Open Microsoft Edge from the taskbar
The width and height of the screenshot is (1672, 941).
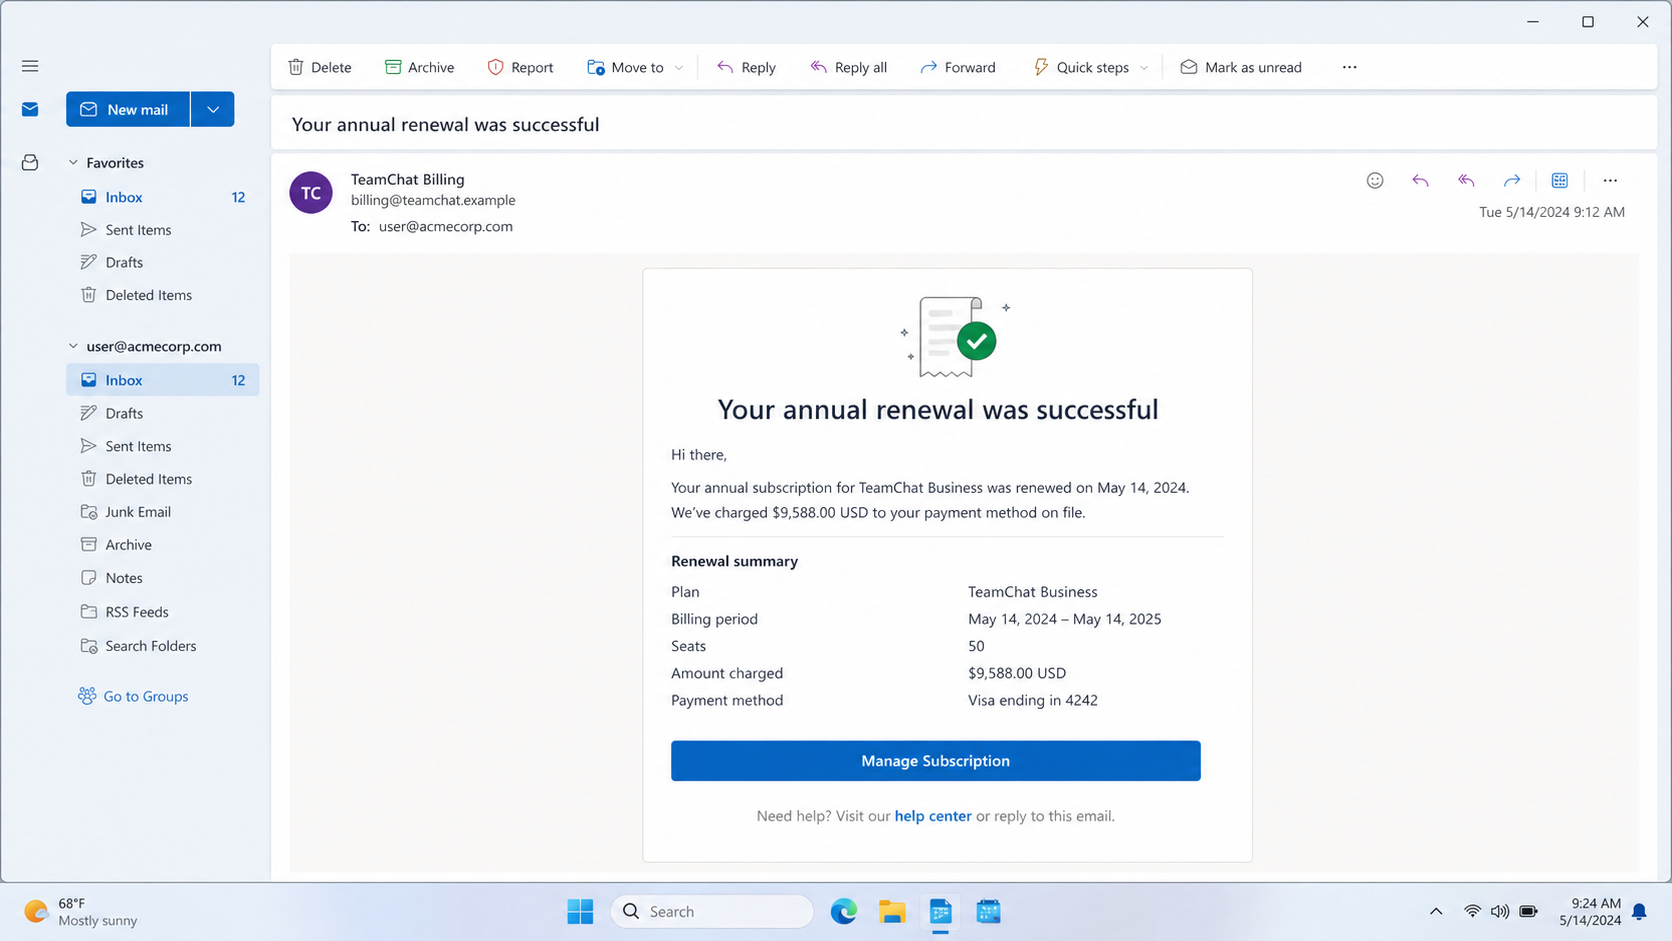pyautogui.click(x=844, y=911)
